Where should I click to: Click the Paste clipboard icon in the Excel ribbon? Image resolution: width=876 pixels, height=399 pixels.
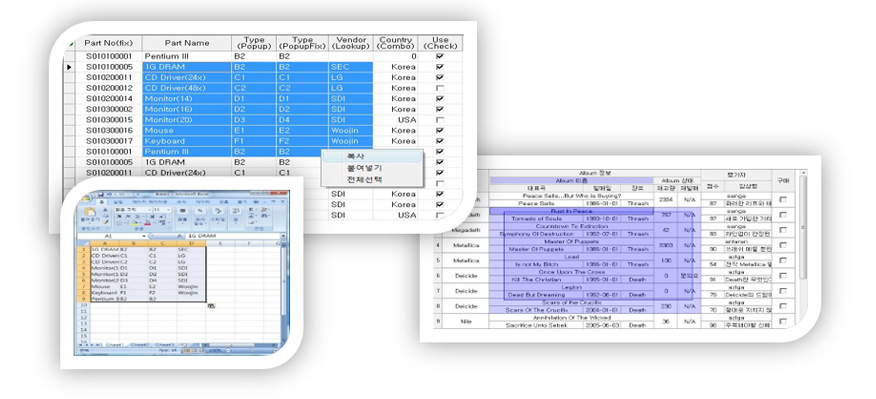point(90,212)
